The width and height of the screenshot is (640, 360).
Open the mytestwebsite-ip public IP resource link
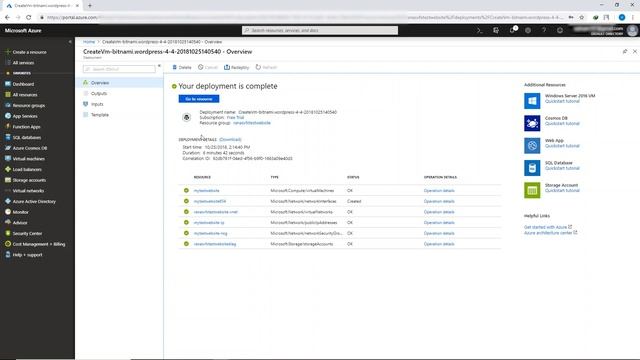209,222
